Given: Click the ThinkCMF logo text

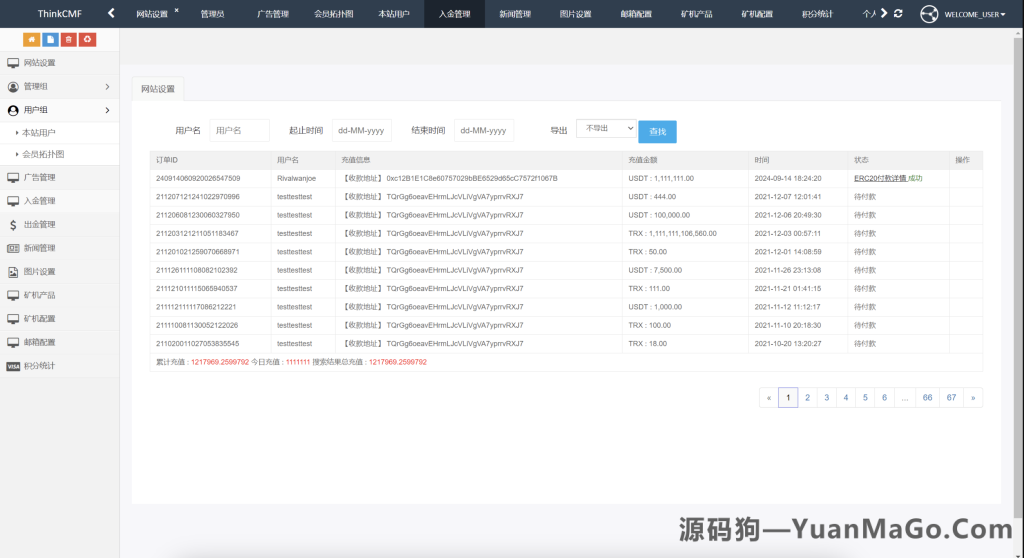Looking at the screenshot, I should click(59, 14).
